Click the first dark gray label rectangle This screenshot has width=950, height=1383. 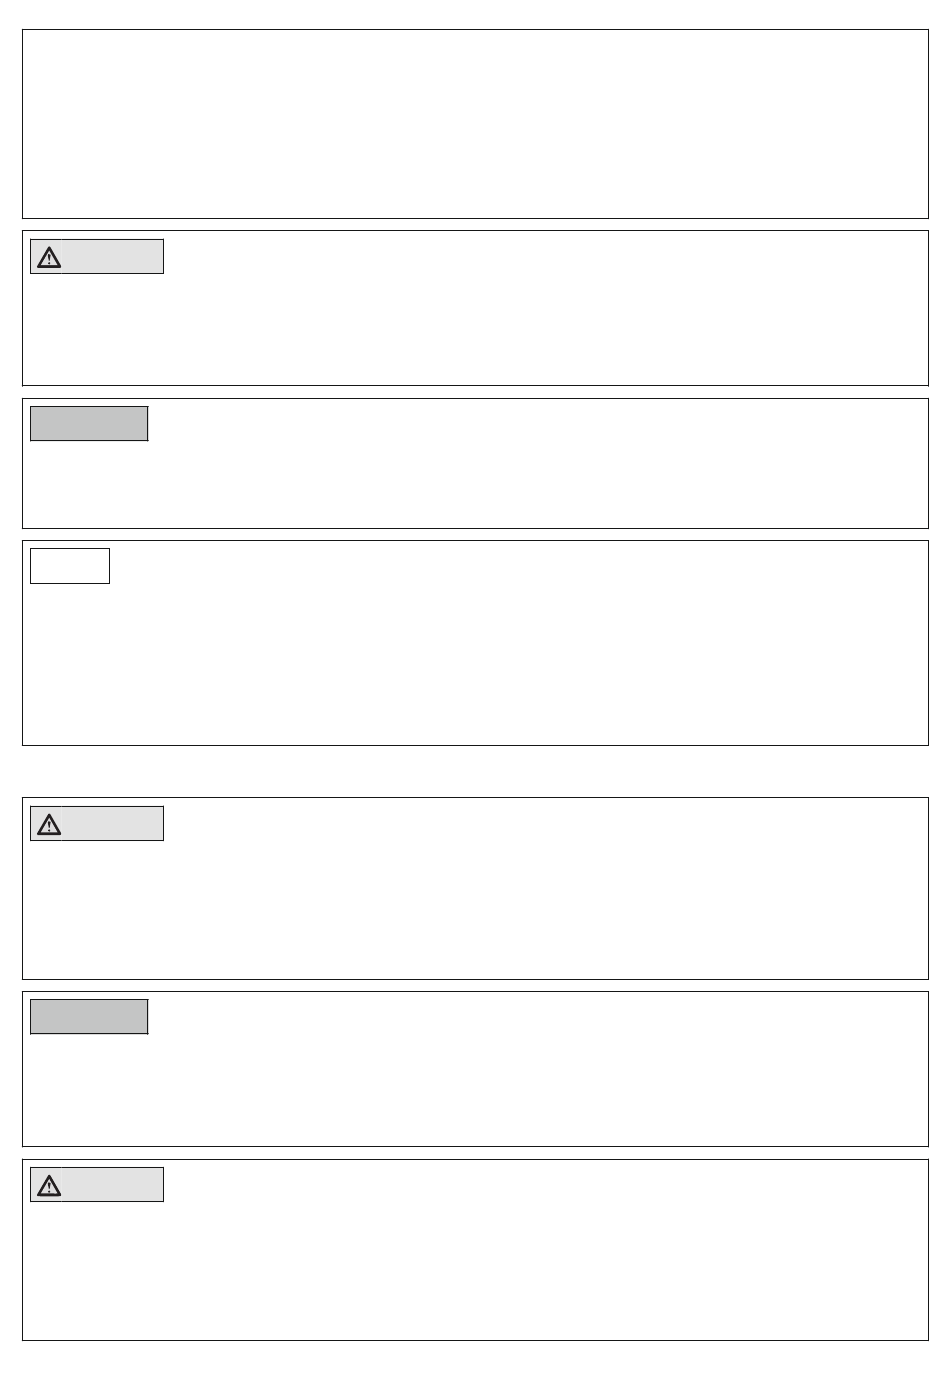tap(89, 423)
